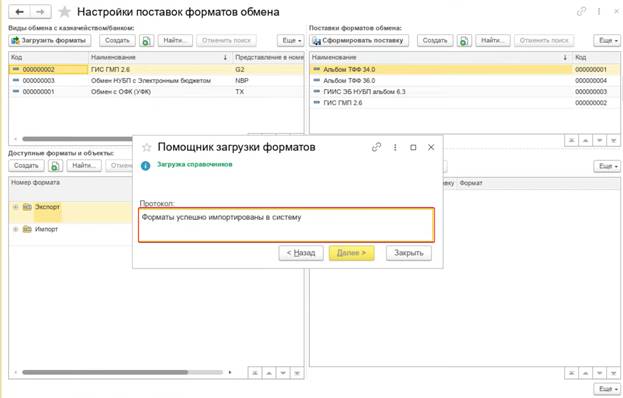
Task: Click the Далее button
Action: [351, 253]
